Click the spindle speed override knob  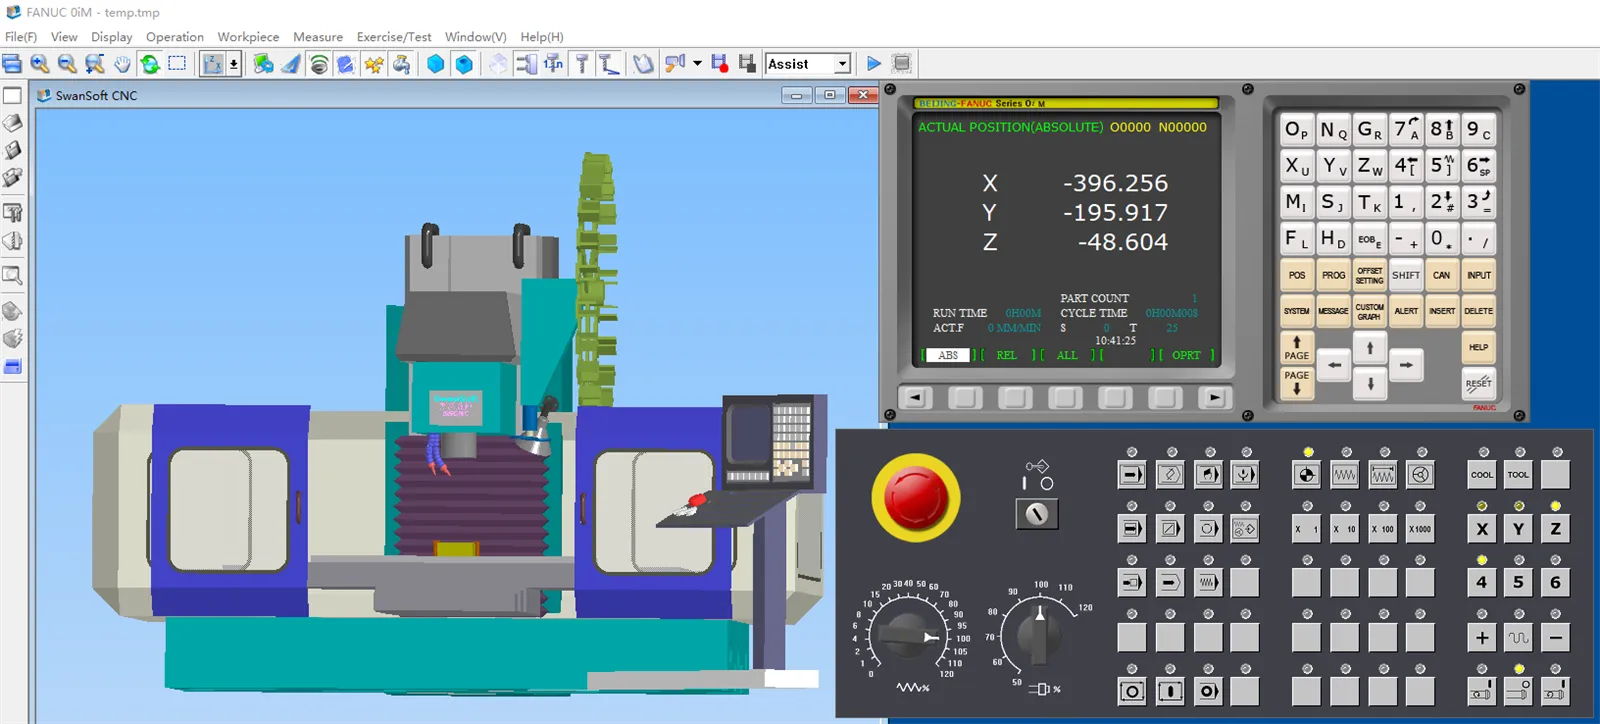click(x=1039, y=634)
